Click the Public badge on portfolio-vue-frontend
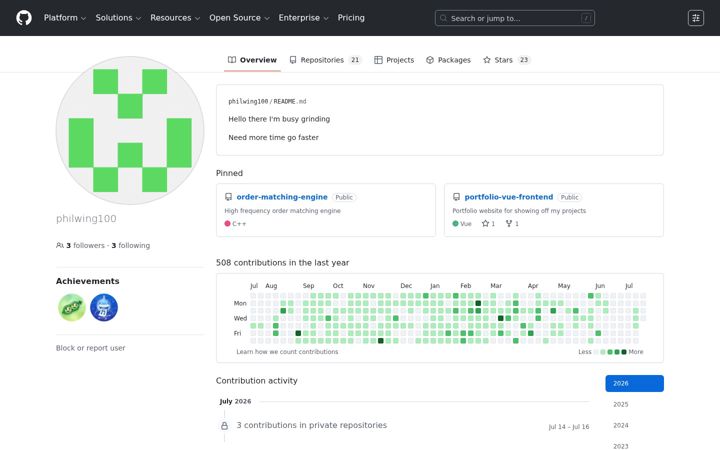720x450 pixels. coord(569,197)
